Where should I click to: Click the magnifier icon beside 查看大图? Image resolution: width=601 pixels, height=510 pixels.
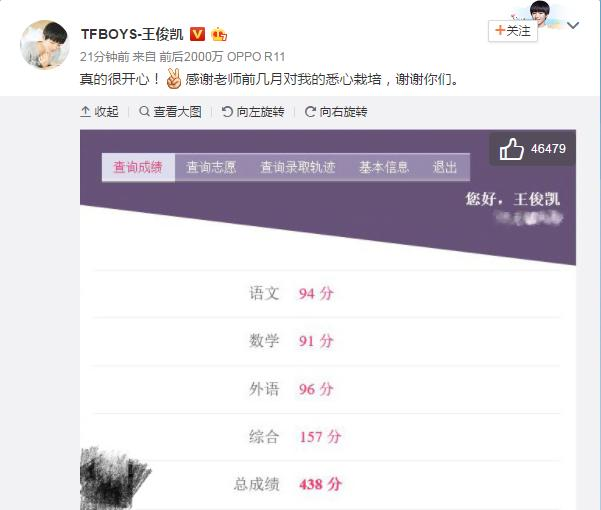click(145, 112)
